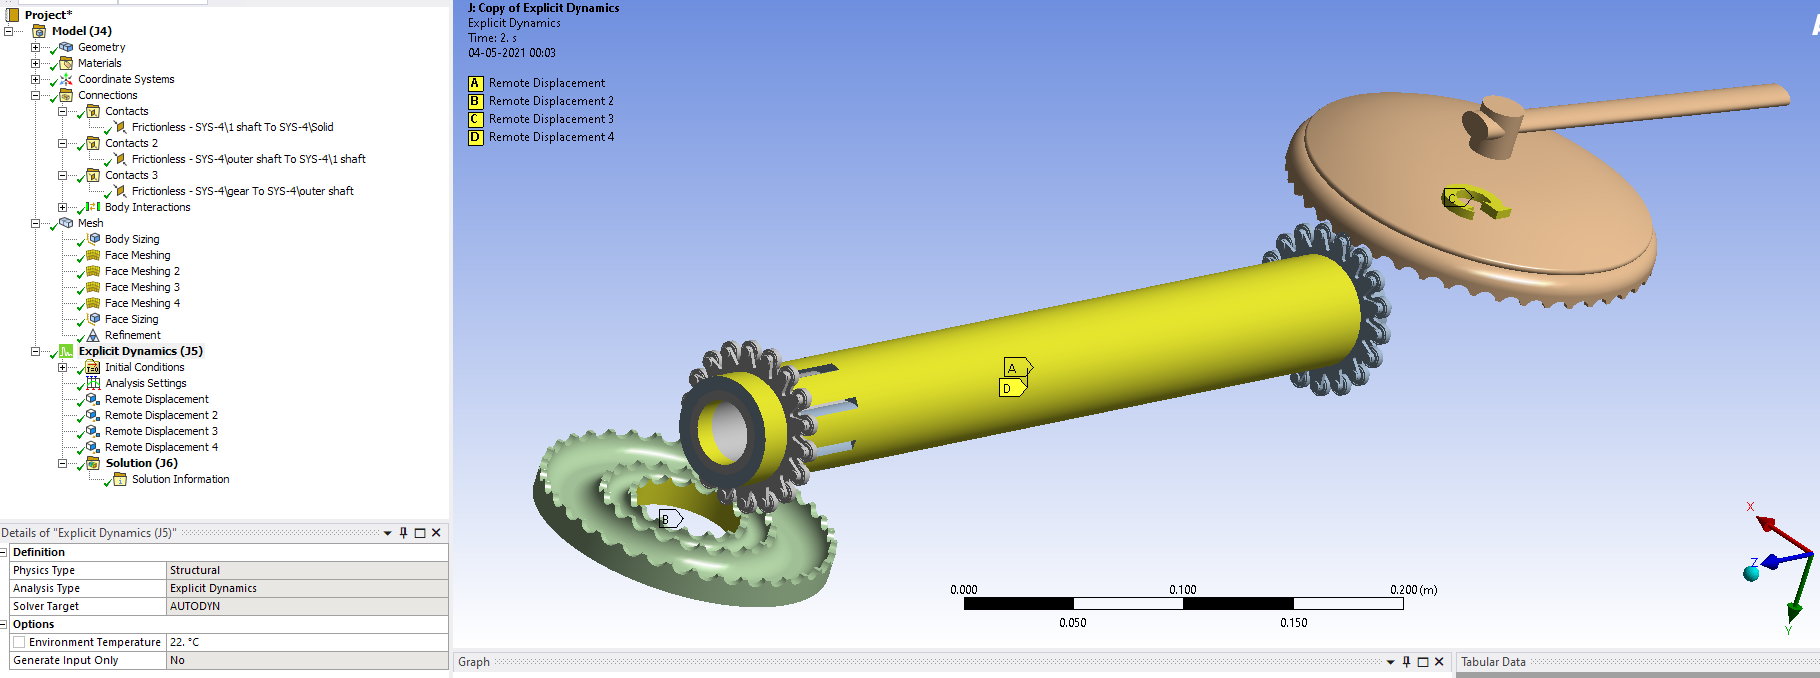Click the Materials folder icon
Image resolution: width=1820 pixels, height=678 pixels.
(66, 63)
